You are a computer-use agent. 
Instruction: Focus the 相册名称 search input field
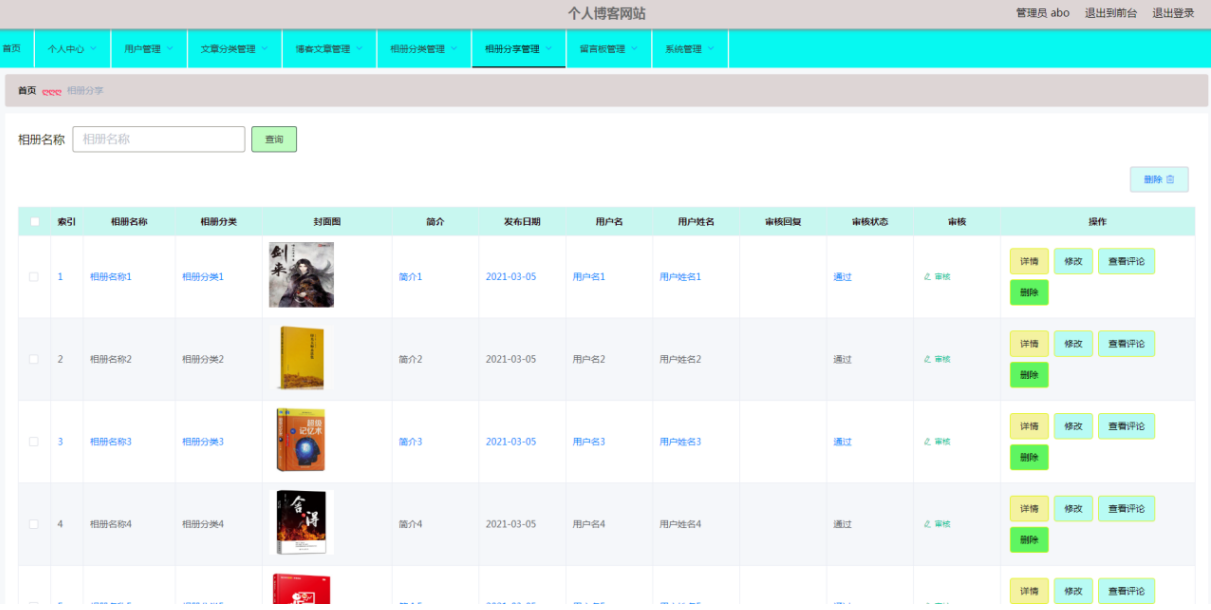coord(159,139)
